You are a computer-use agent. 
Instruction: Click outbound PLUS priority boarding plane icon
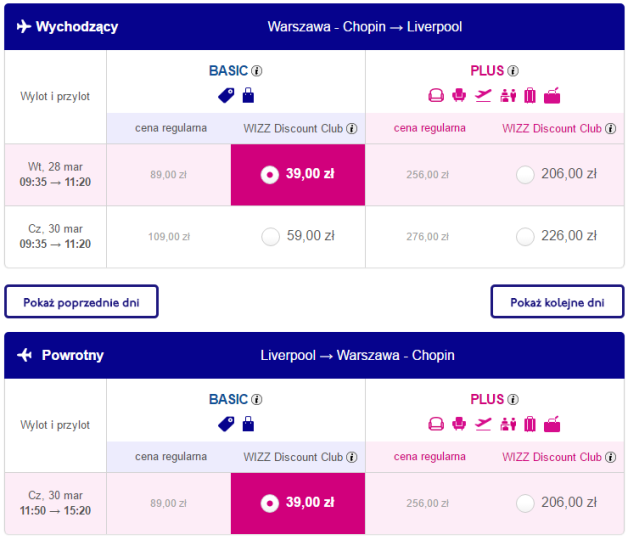coord(483,95)
